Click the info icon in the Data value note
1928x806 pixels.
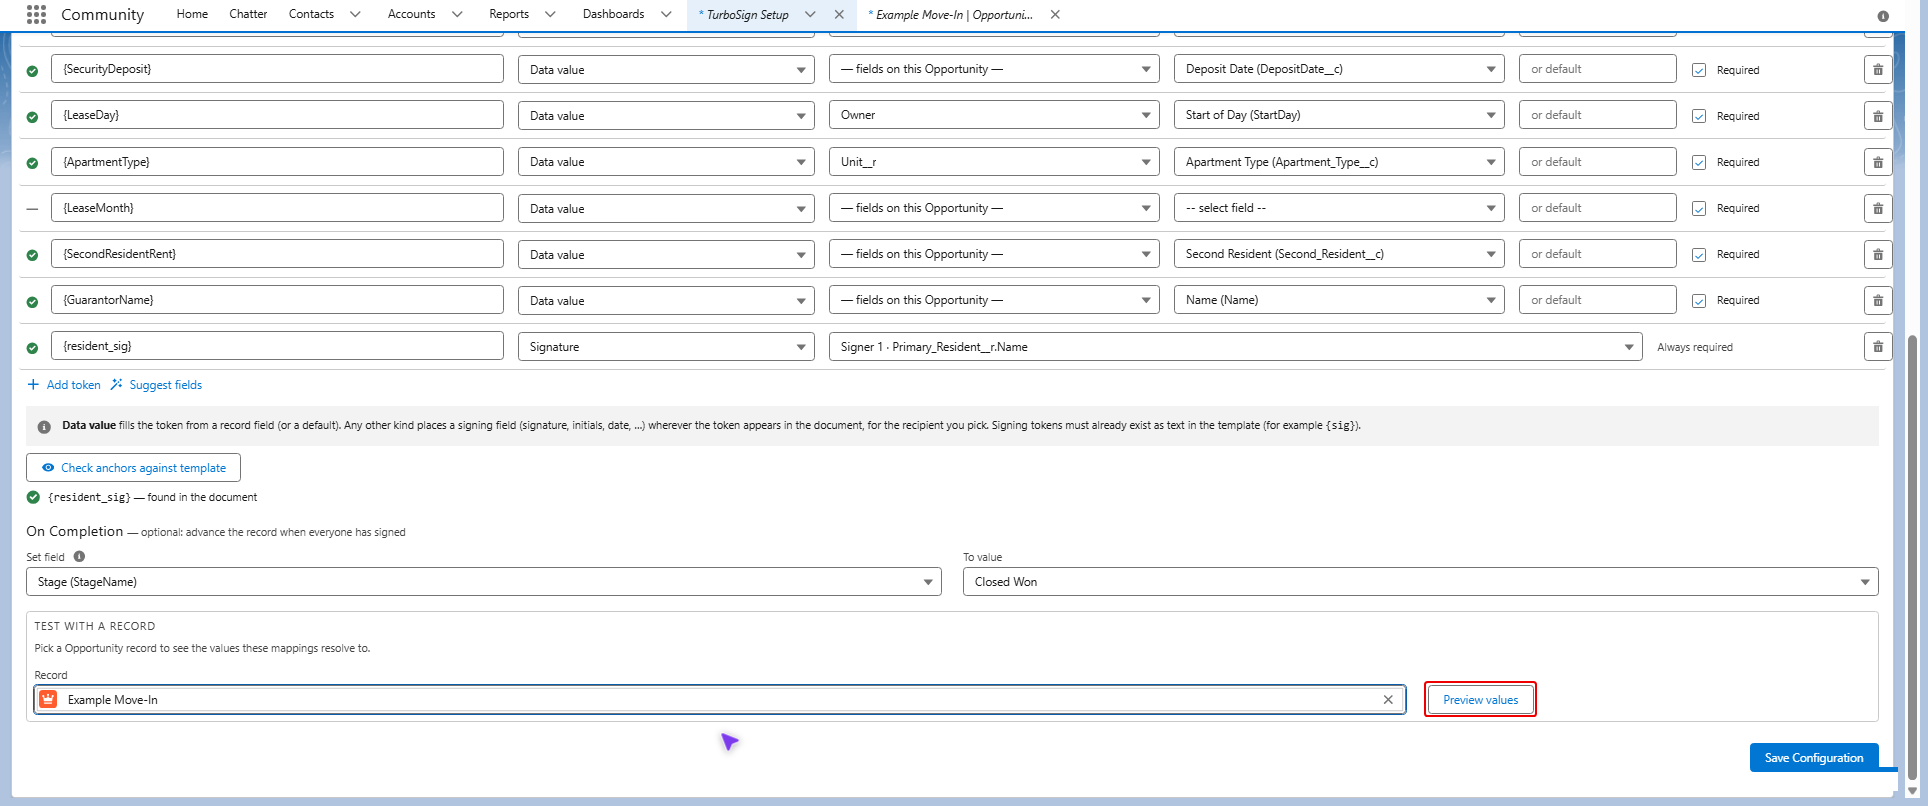click(x=44, y=426)
